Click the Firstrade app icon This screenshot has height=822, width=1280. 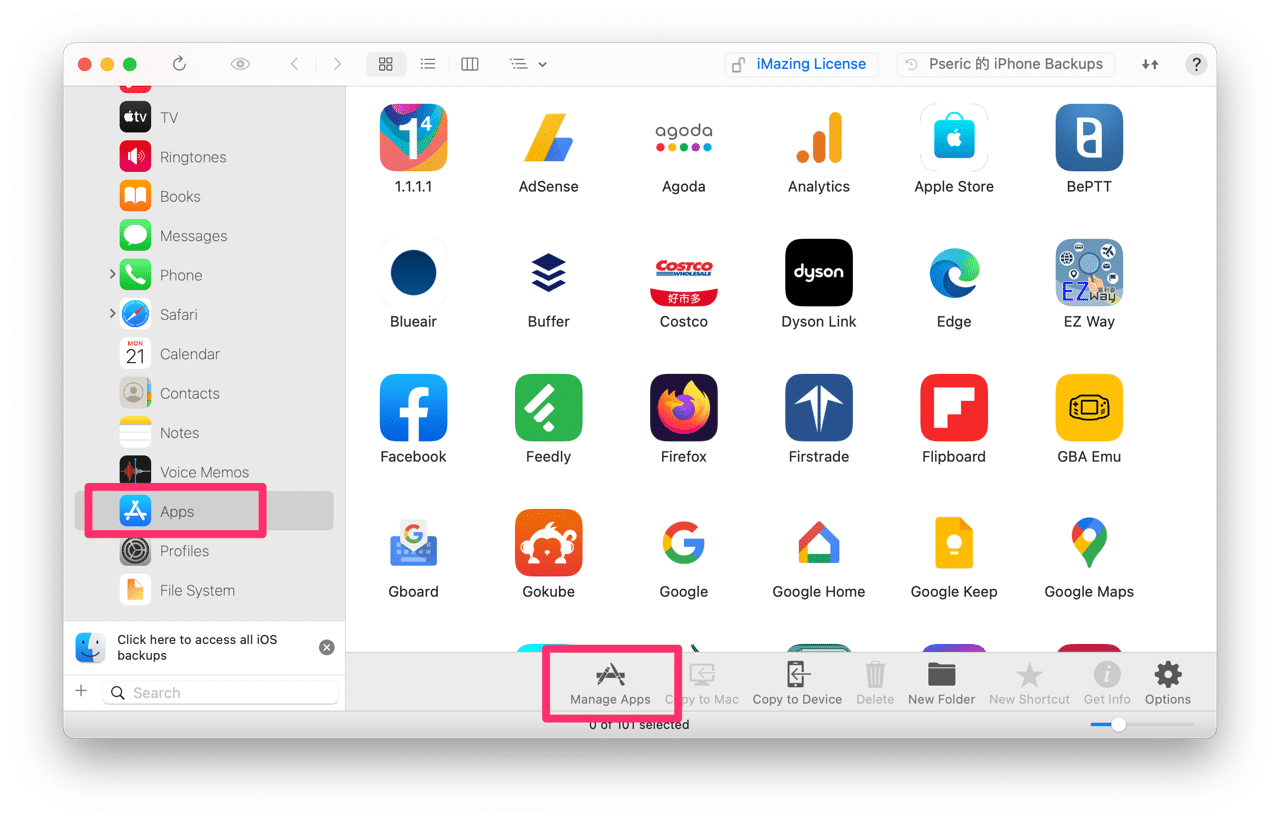point(818,408)
